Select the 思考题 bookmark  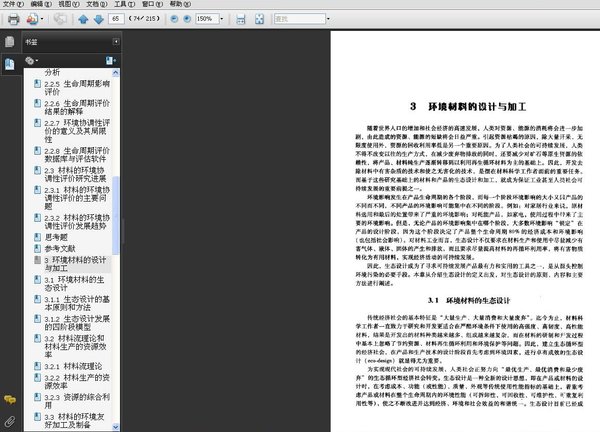click(x=56, y=237)
